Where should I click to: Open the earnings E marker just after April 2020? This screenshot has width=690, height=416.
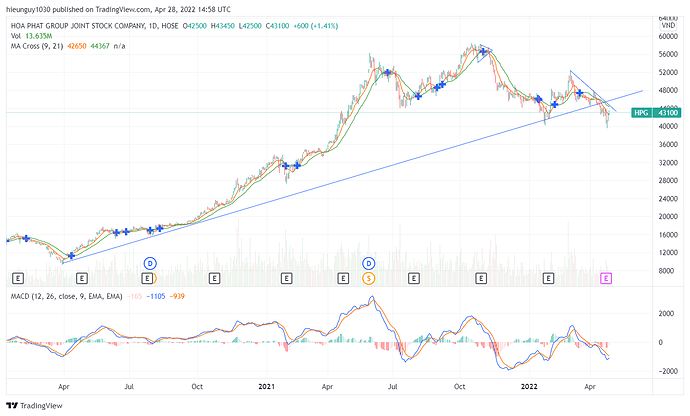click(x=82, y=278)
